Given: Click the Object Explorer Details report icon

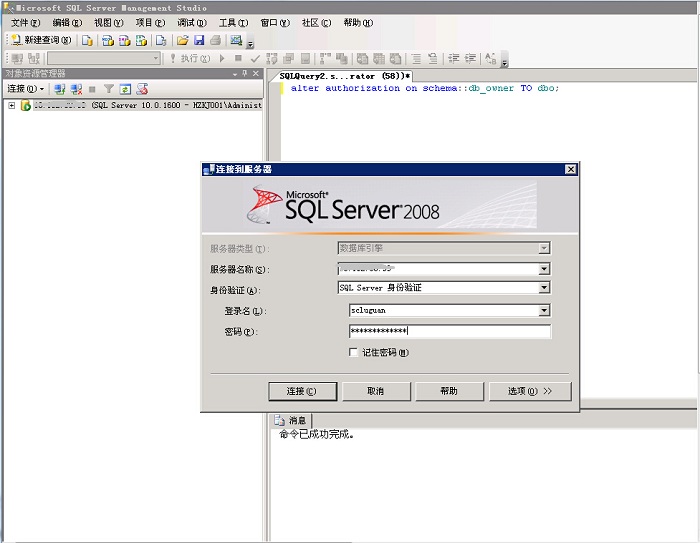Looking at the screenshot, I should click(142, 89).
